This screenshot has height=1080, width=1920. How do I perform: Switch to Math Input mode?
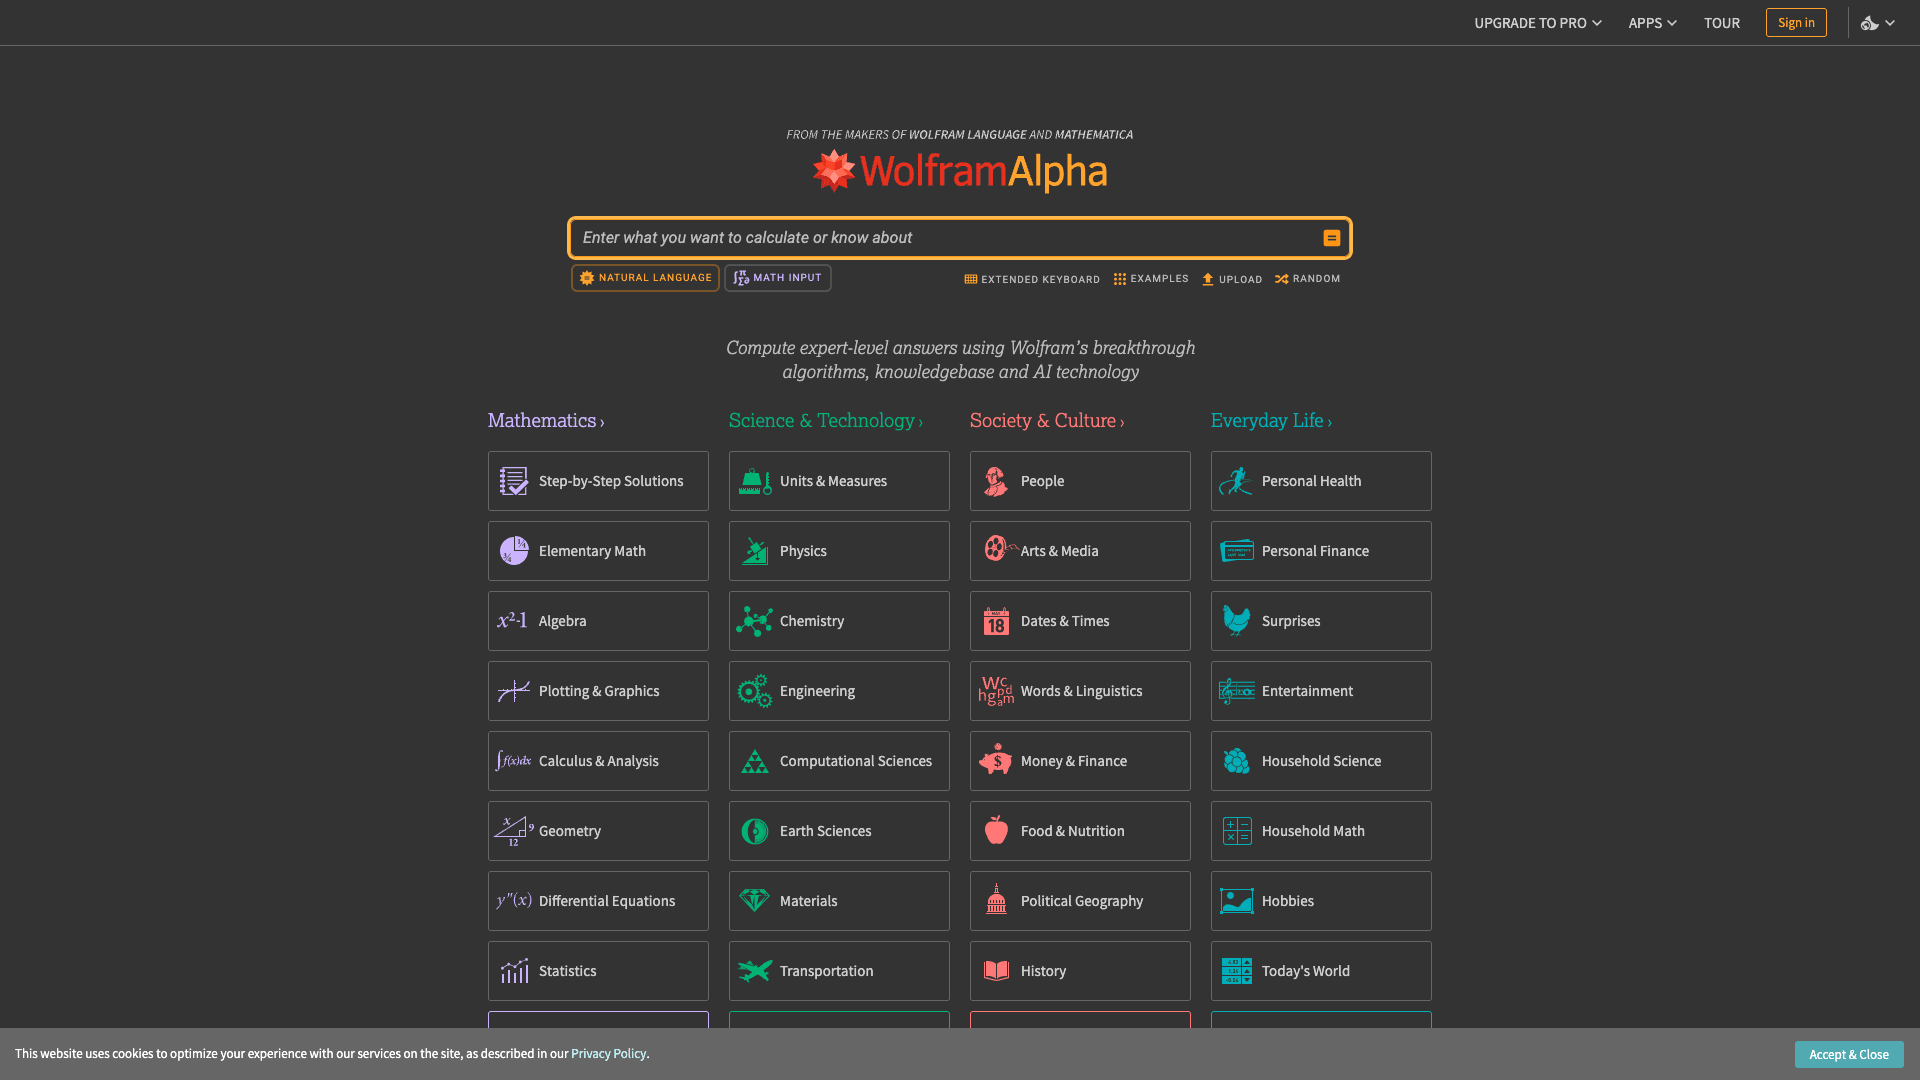(x=777, y=278)
